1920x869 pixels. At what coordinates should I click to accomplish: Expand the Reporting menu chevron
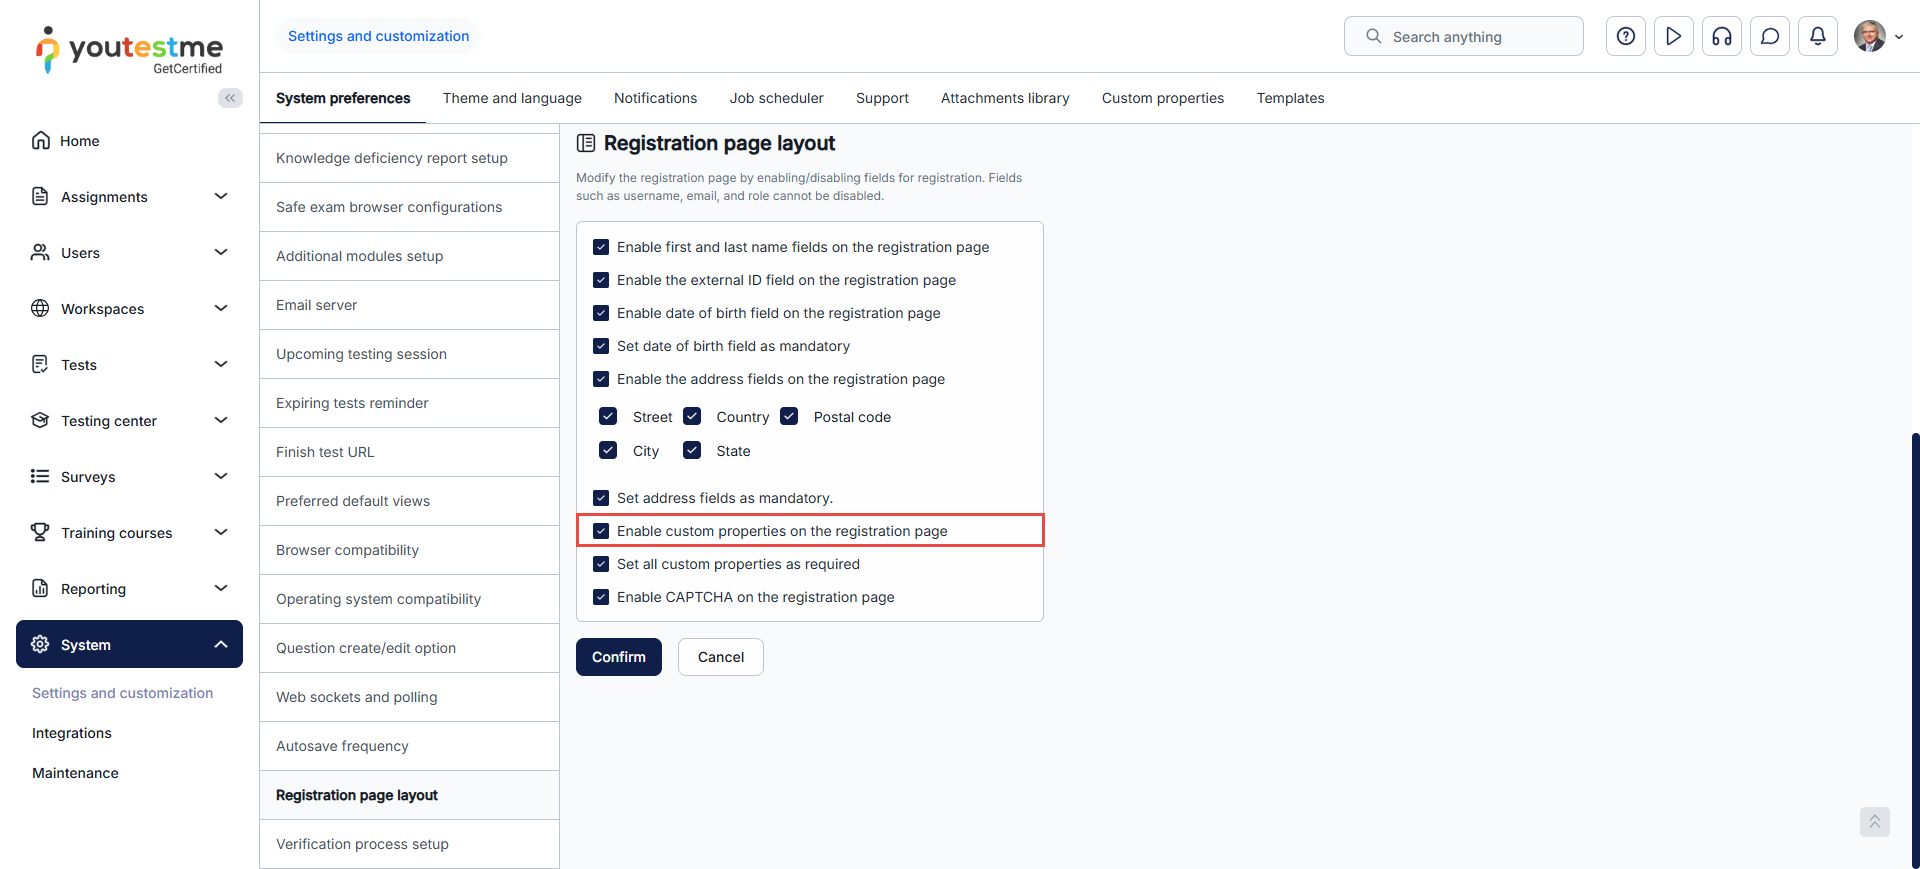[221, 589]
